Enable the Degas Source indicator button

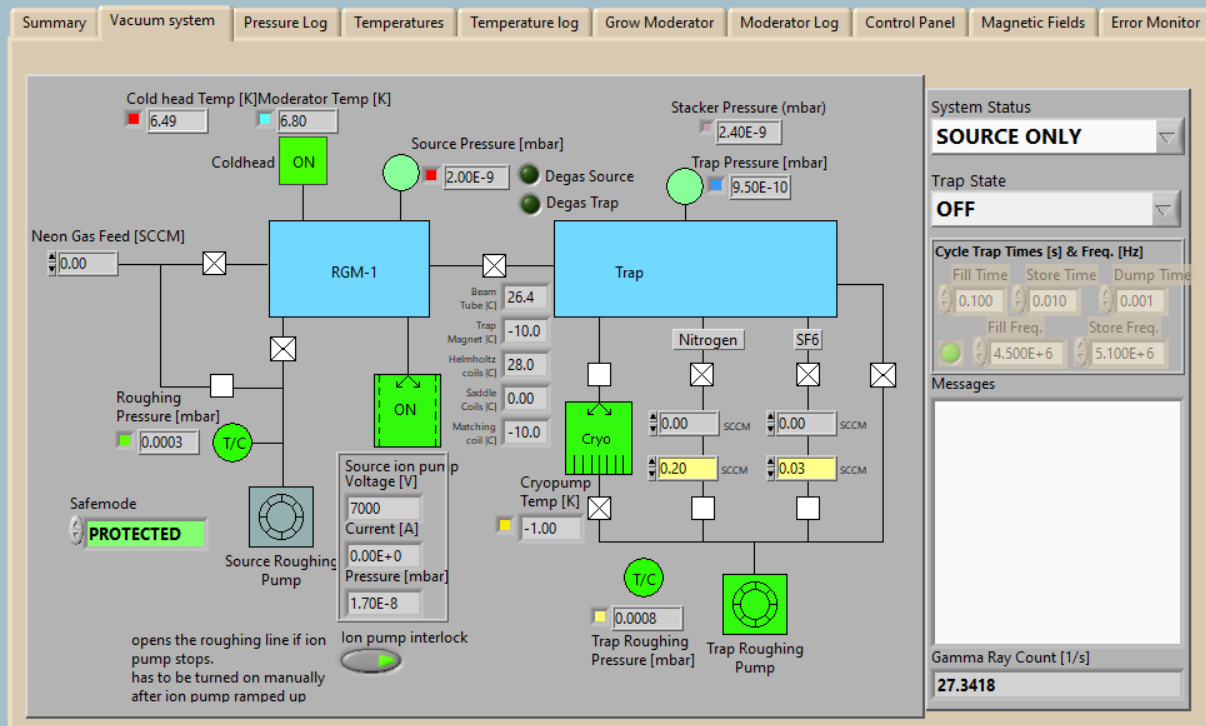click(530, 176)
